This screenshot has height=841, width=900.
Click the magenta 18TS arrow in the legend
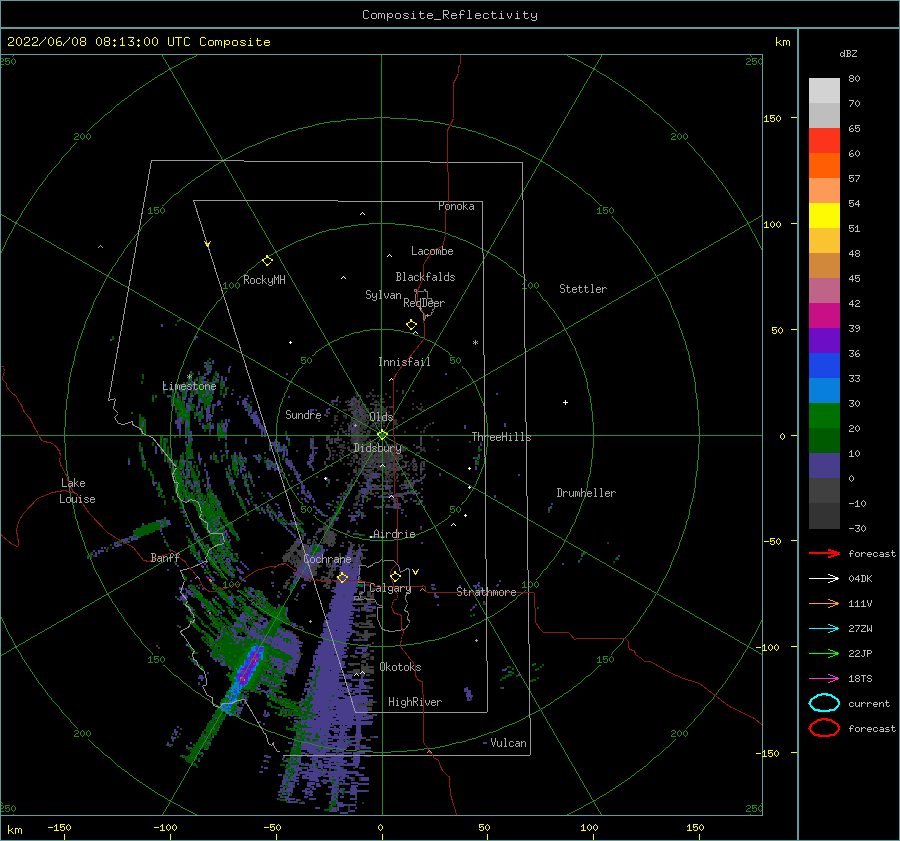(x=824, y=679)
